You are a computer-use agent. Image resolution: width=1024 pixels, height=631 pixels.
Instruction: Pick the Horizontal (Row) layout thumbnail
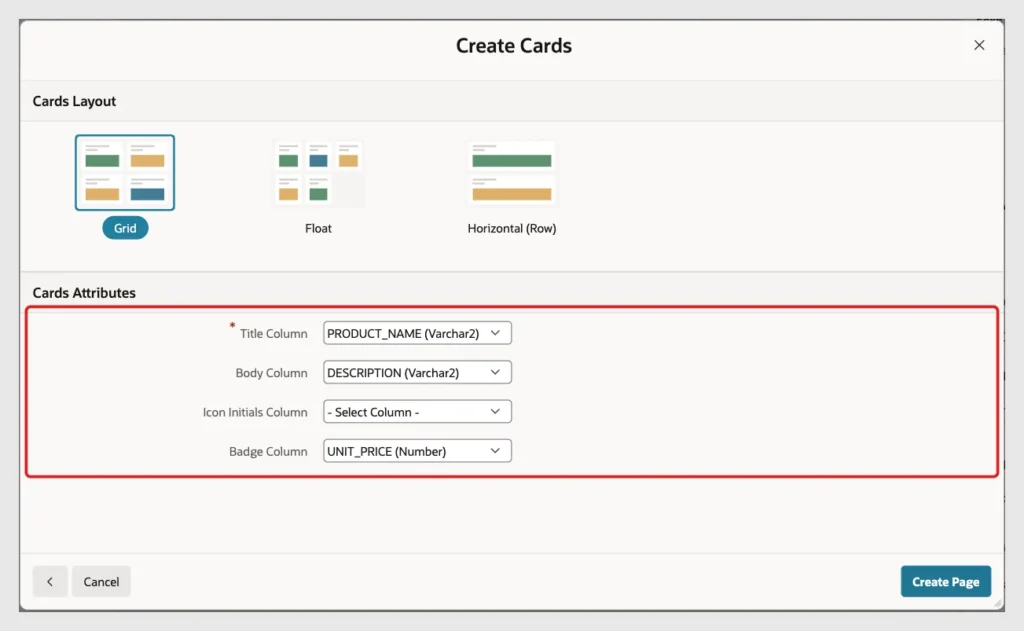point(511,173)
